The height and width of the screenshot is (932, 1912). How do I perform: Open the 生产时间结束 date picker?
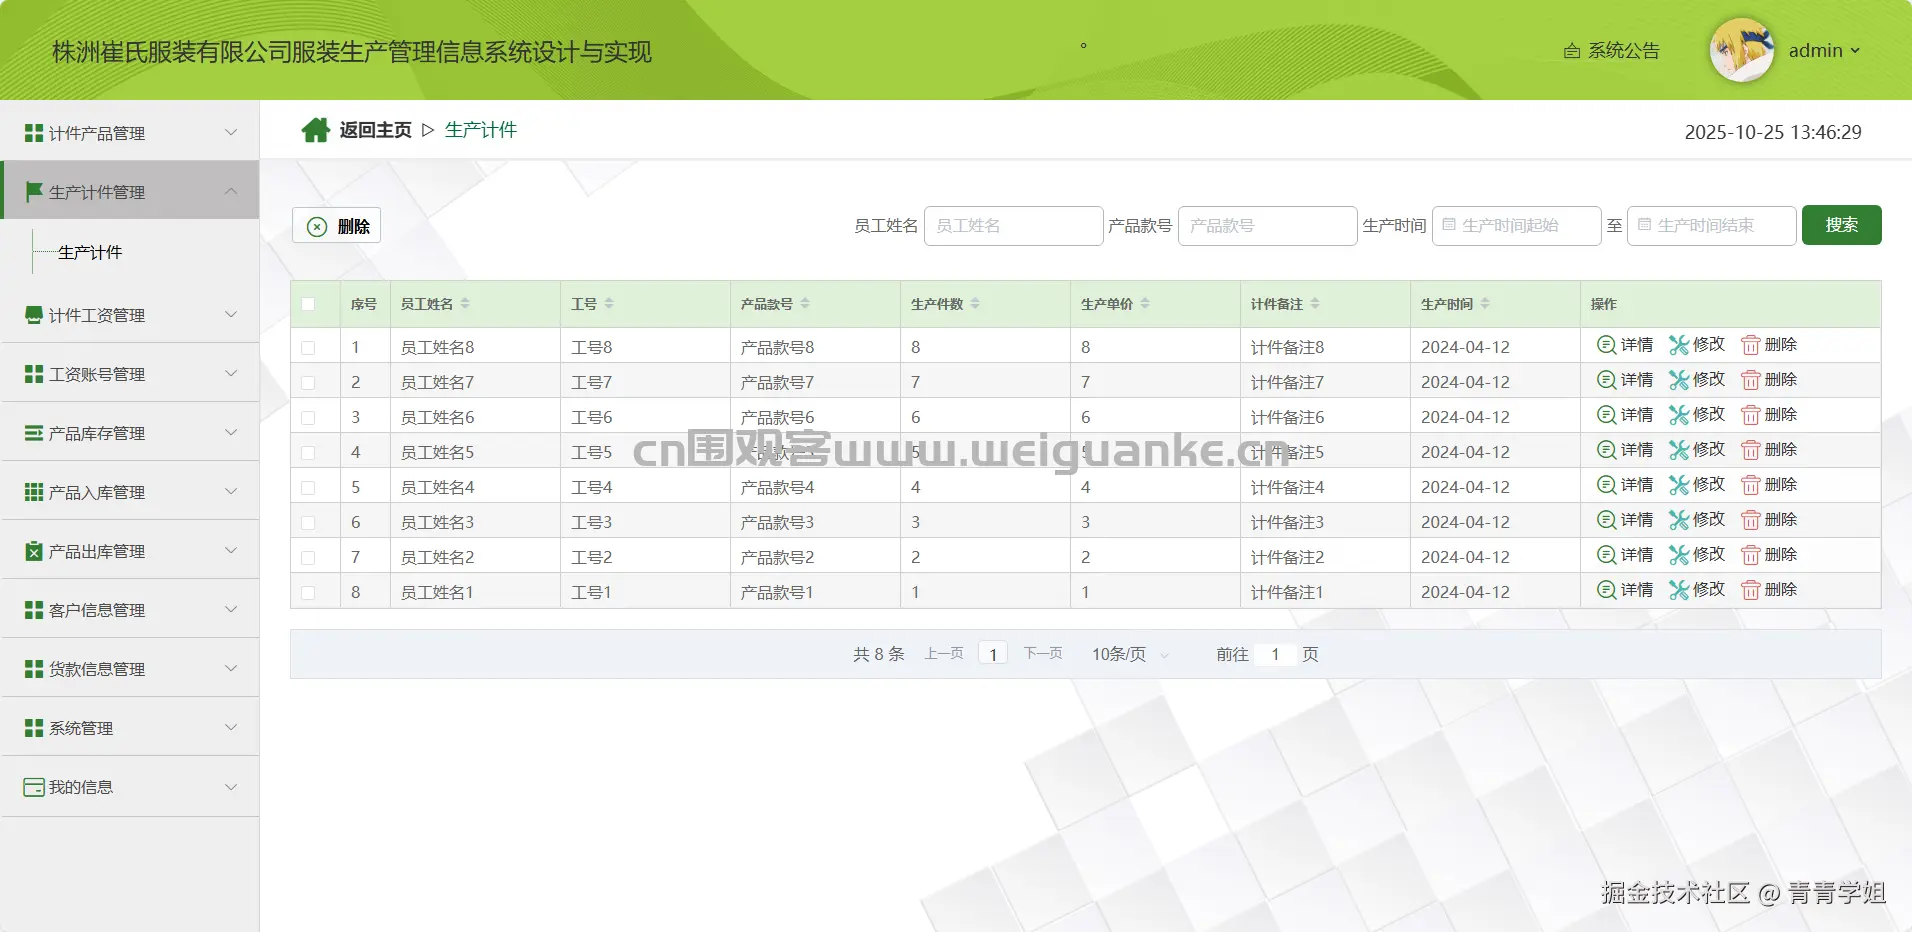[1712, 225]
